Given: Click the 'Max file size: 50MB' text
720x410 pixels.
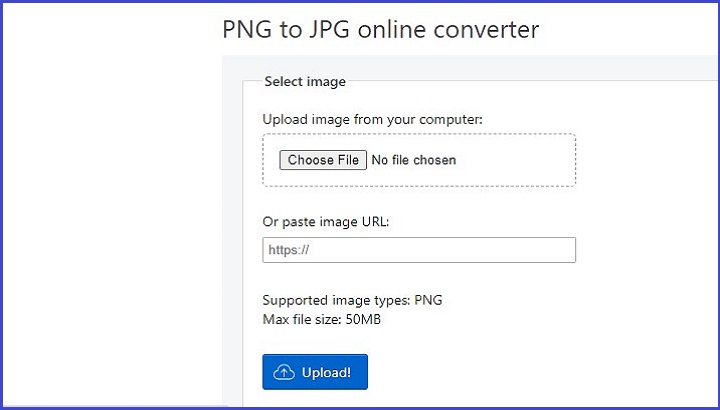Looking at the screenshot, I should [x=321, y=319].
